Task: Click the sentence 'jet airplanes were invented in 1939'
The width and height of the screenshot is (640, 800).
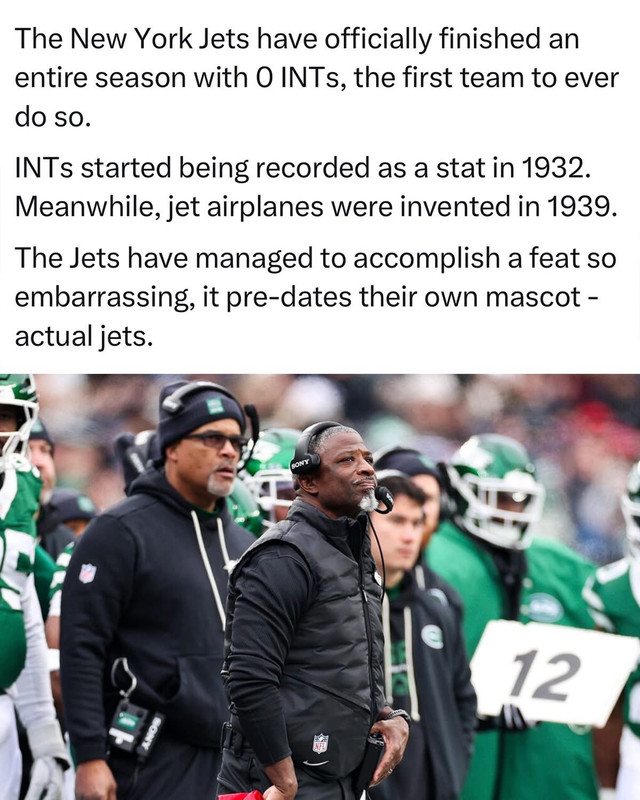Action: (x=391, y=207)
